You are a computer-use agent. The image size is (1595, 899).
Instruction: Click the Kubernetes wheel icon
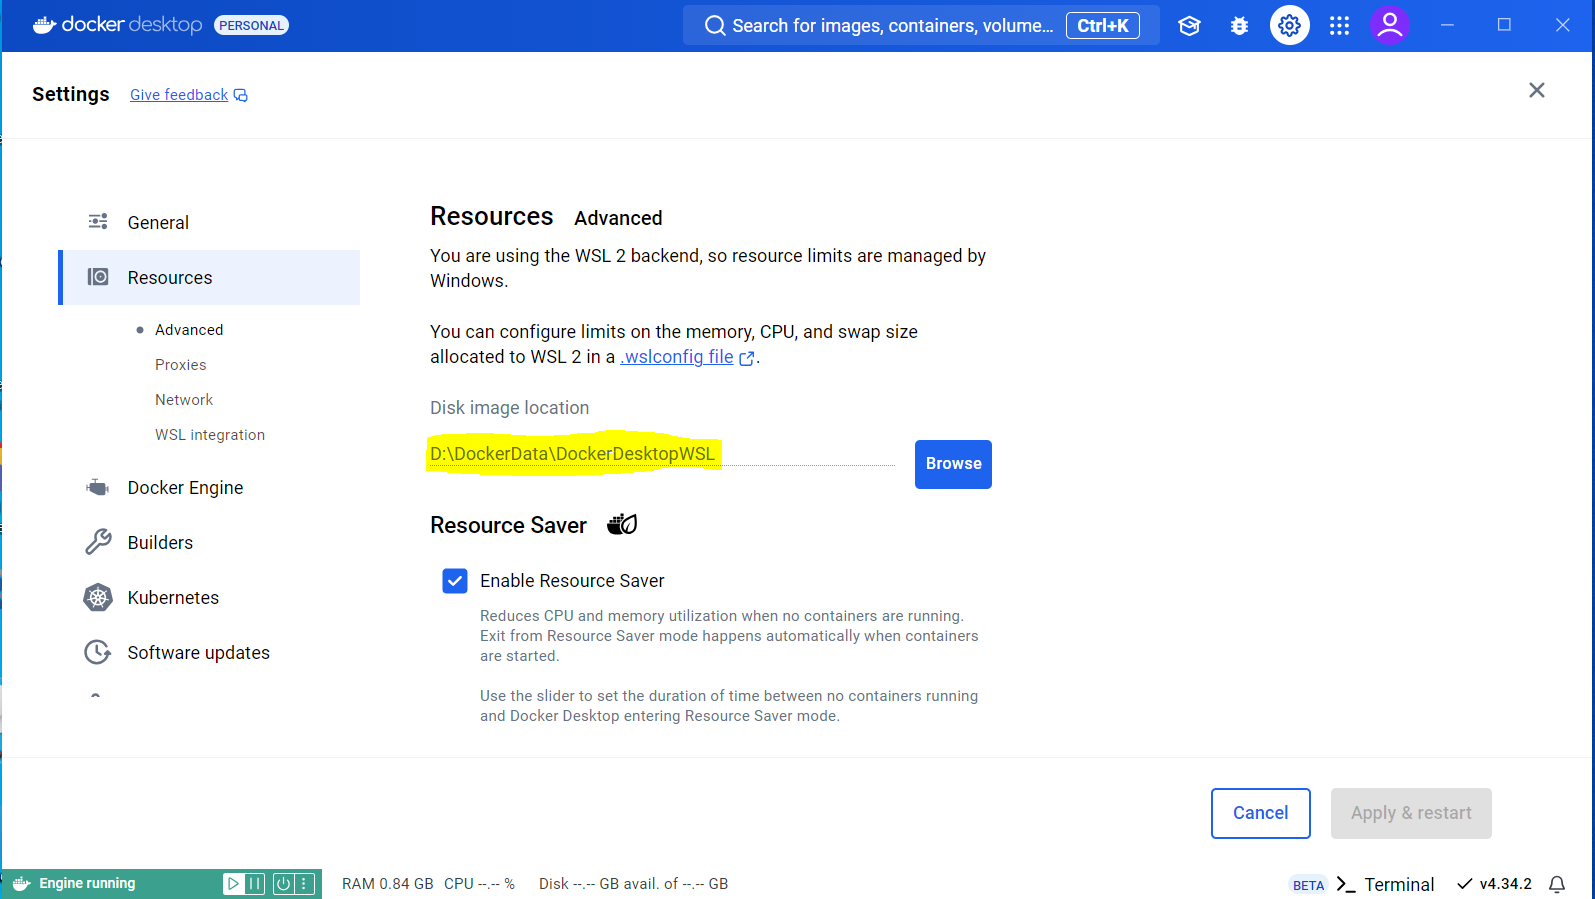click(x=98, y=597)
